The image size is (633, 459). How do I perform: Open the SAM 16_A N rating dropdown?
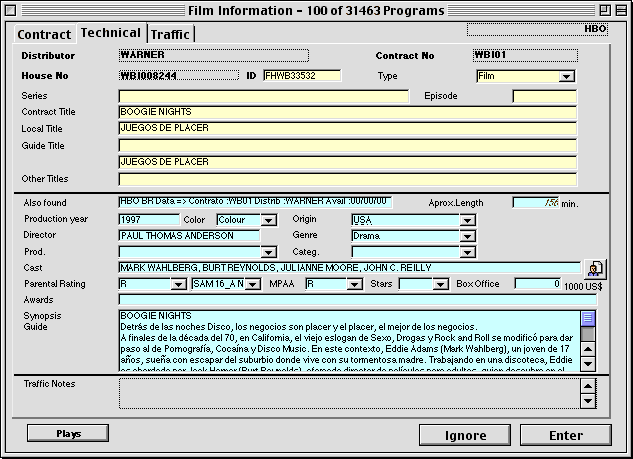(253, 284)
